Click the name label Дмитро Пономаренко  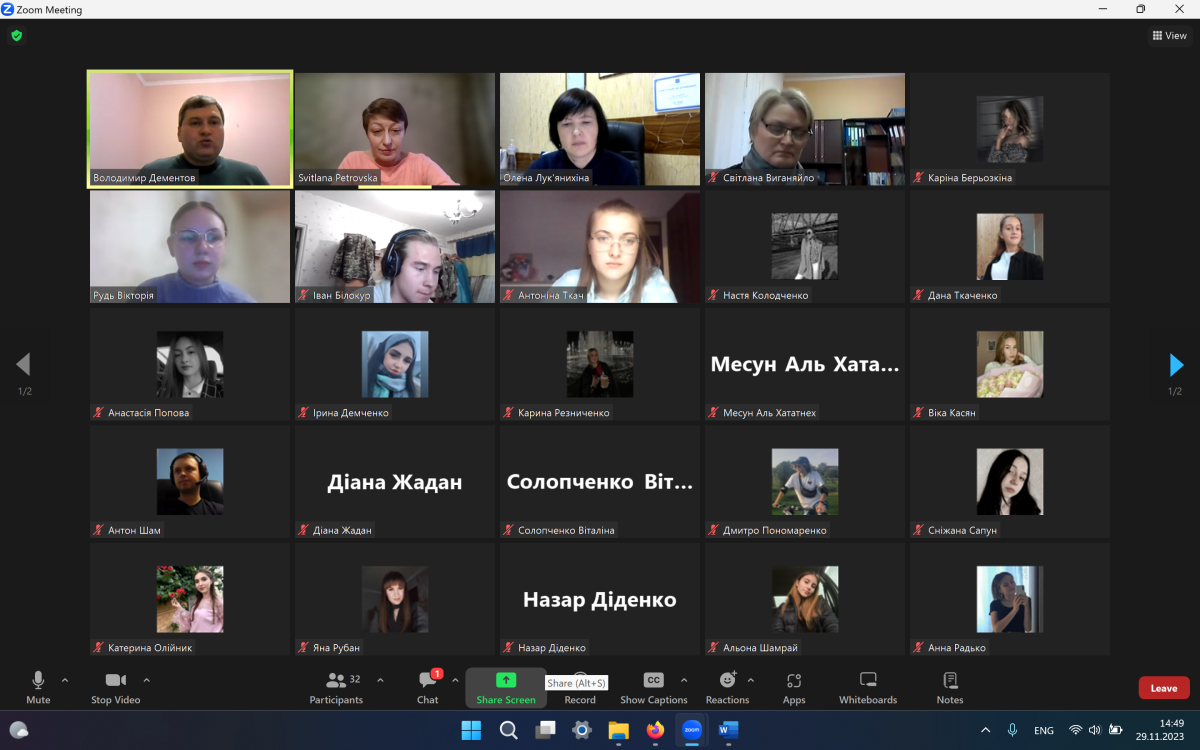pos(775,531)
